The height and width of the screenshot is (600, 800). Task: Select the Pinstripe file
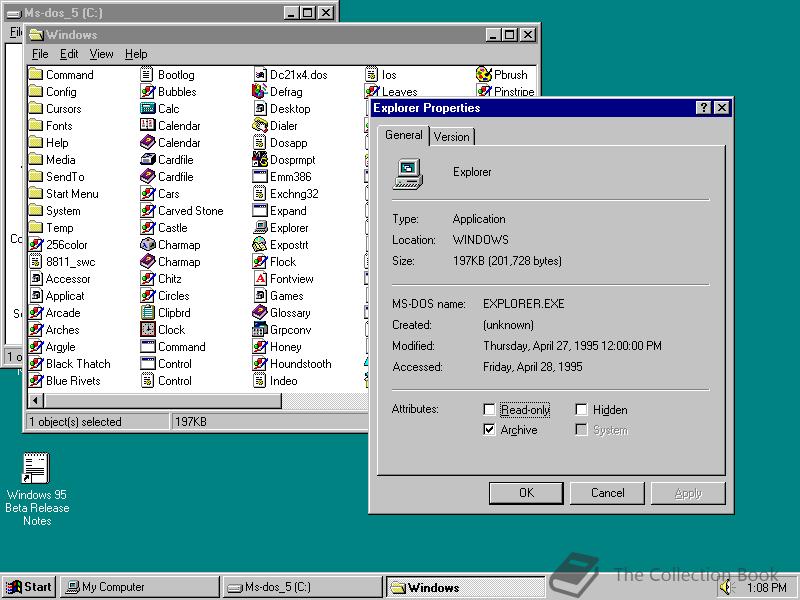coord(505,92)
